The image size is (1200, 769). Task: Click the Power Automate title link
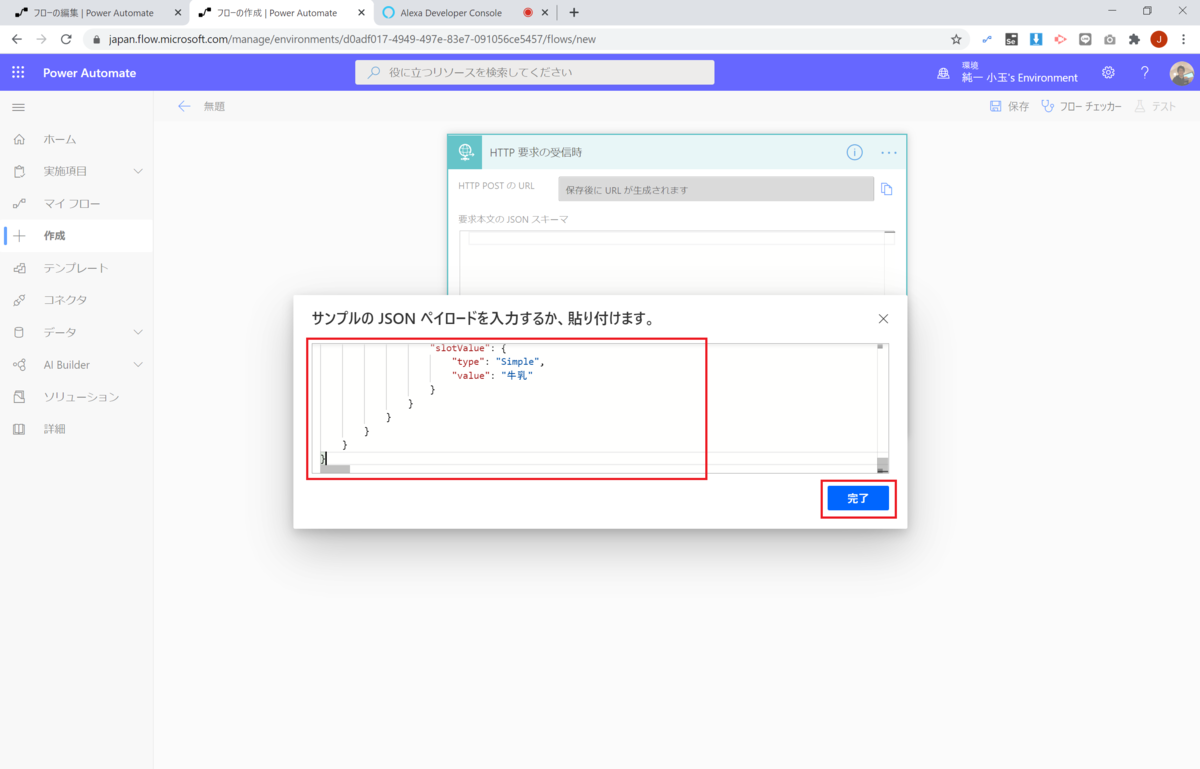tap(89, 73)
